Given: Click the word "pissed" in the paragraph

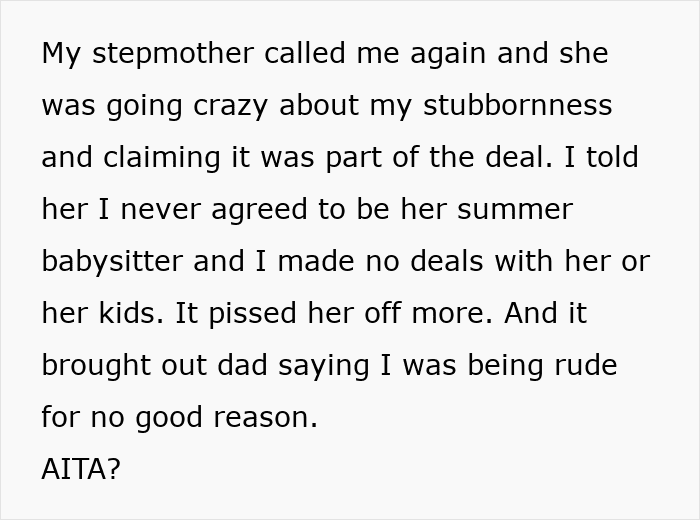Looking at the screenshot, I should coord(252,314).
